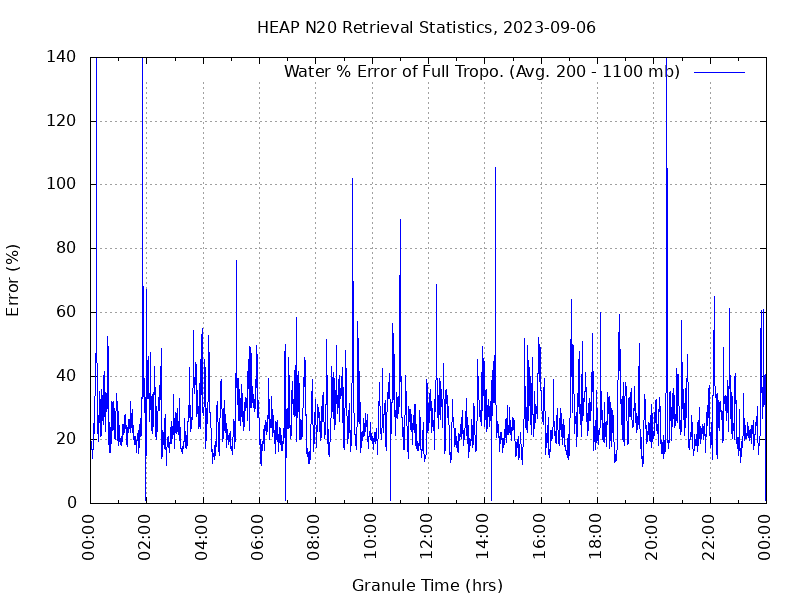Click the x-axis tick label 04:00
800x600 pixels.
pyautogui.click(x=202, y=537)
